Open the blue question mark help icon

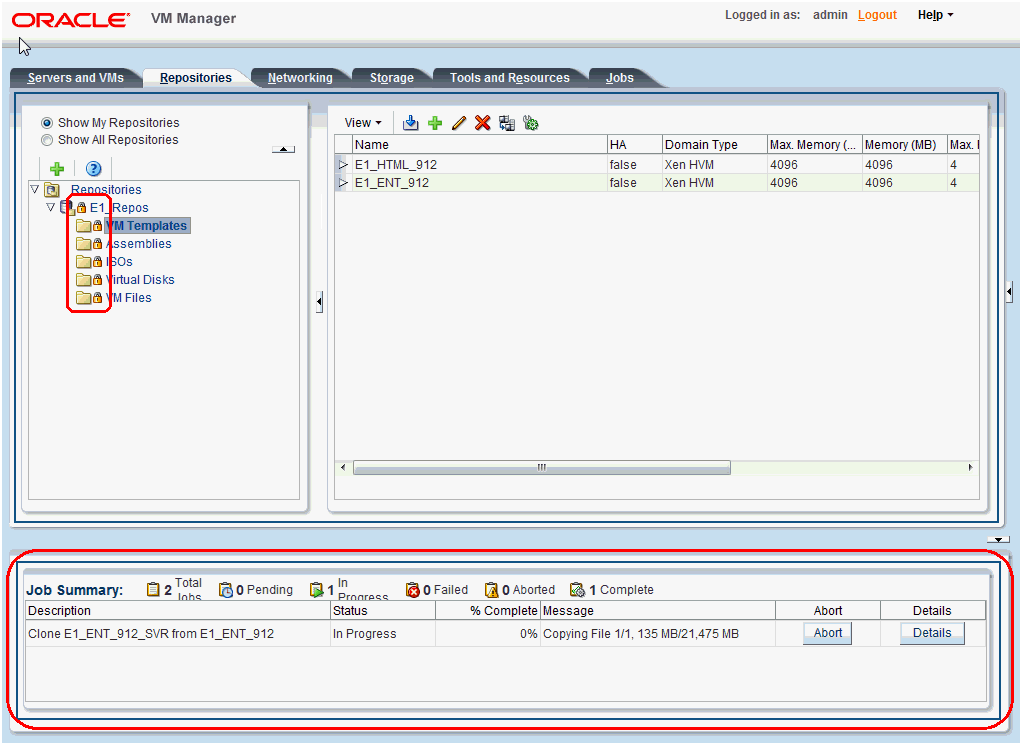[94, 169]
